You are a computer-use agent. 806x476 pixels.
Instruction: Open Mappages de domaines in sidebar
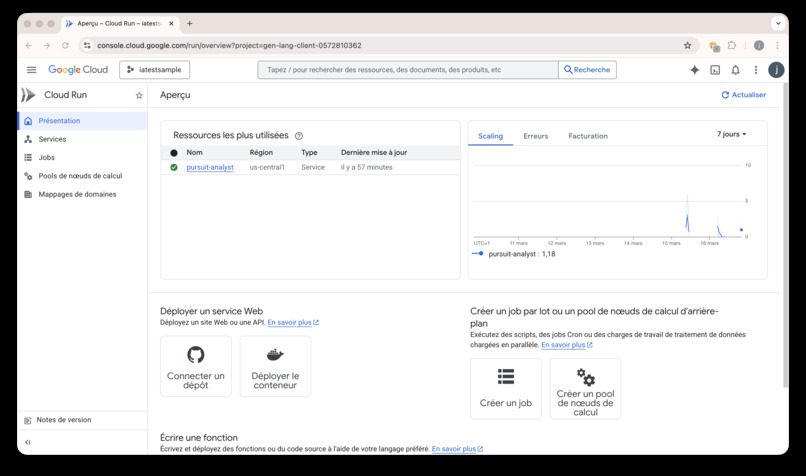[x=83, y=194]
